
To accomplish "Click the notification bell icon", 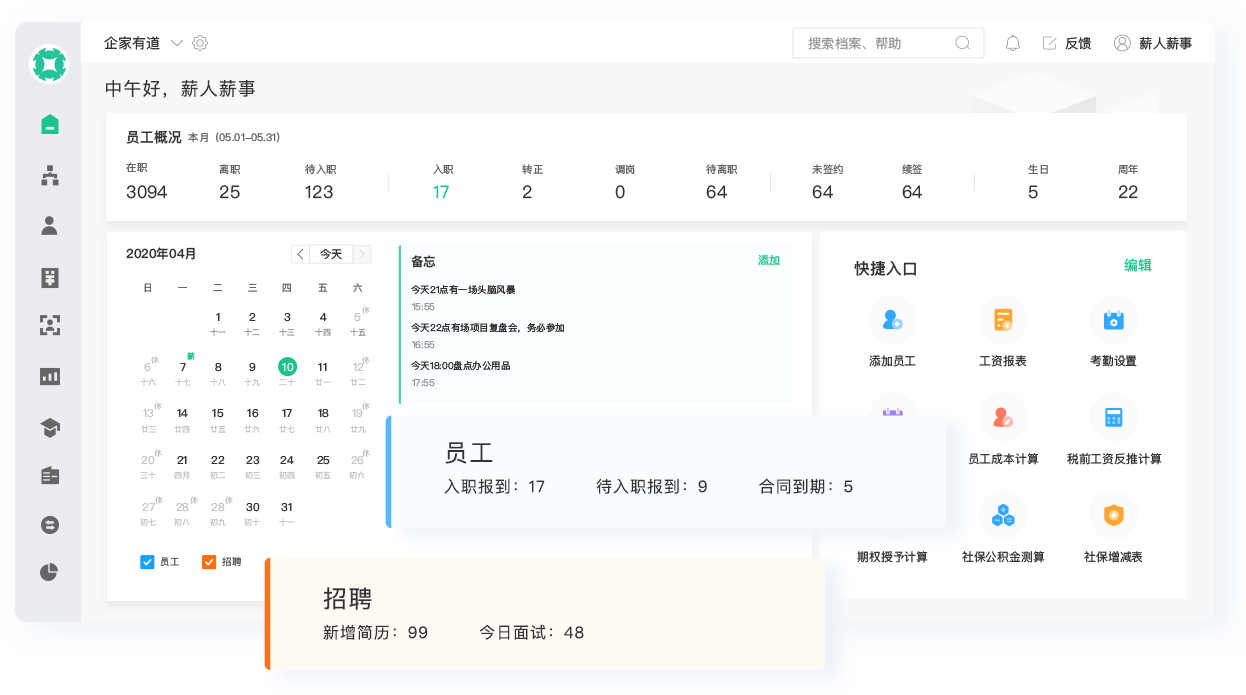I will coord(1012,43).
